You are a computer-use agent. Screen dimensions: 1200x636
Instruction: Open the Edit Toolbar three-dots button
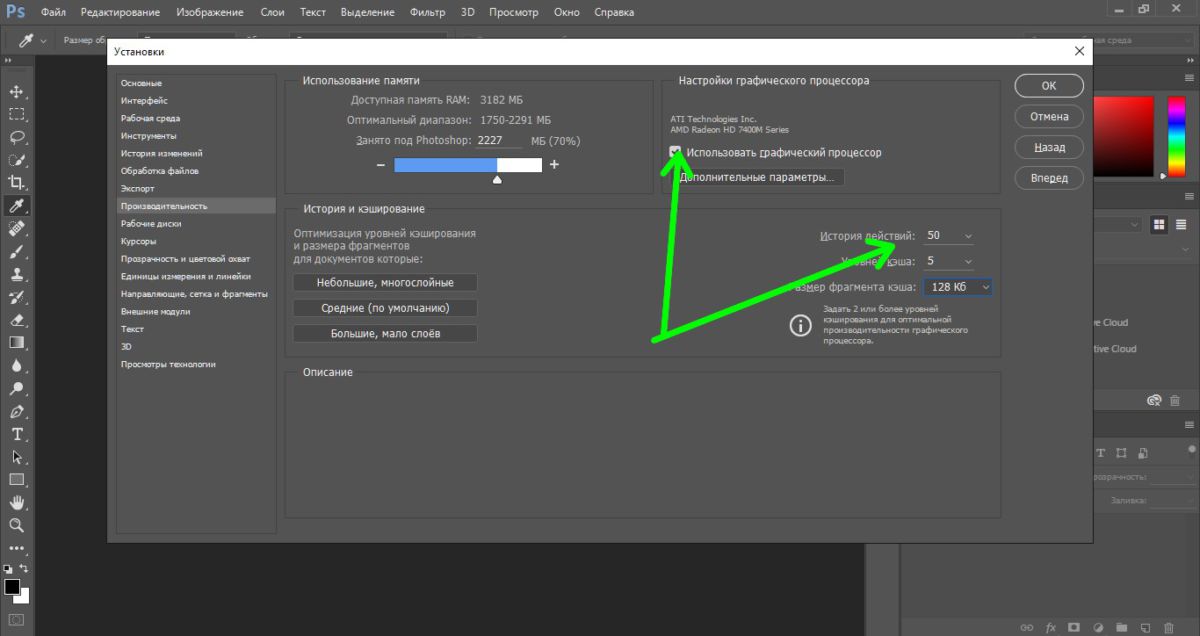tap(17, 548)
